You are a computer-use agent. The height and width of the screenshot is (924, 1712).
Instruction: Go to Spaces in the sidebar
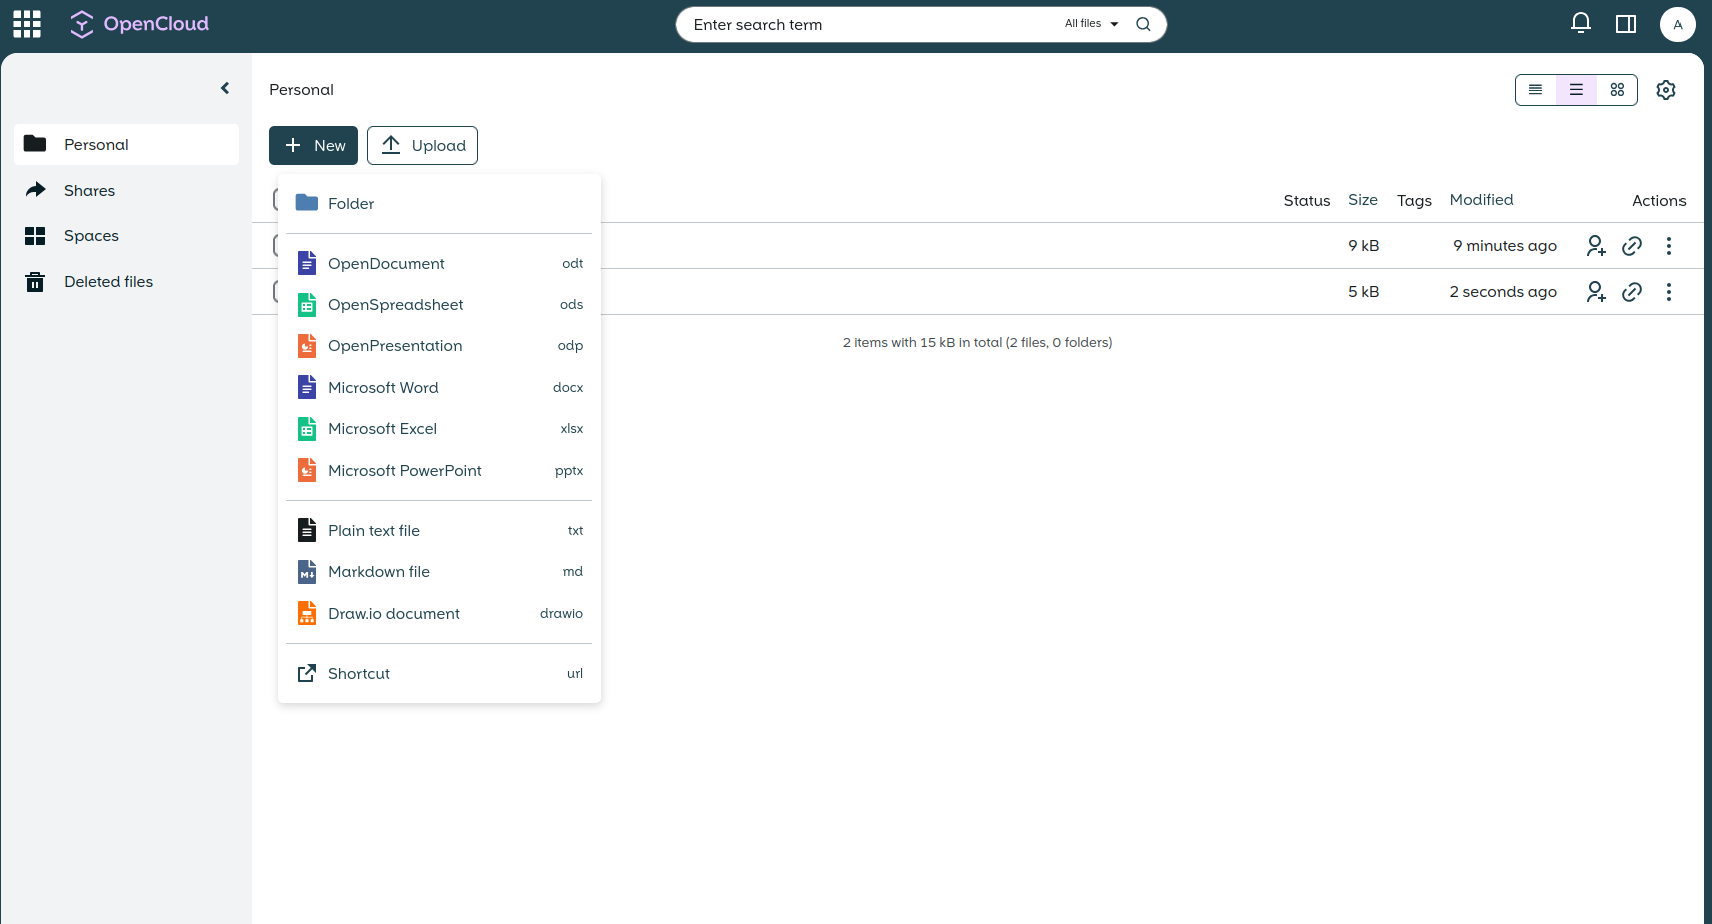(126, 236)
